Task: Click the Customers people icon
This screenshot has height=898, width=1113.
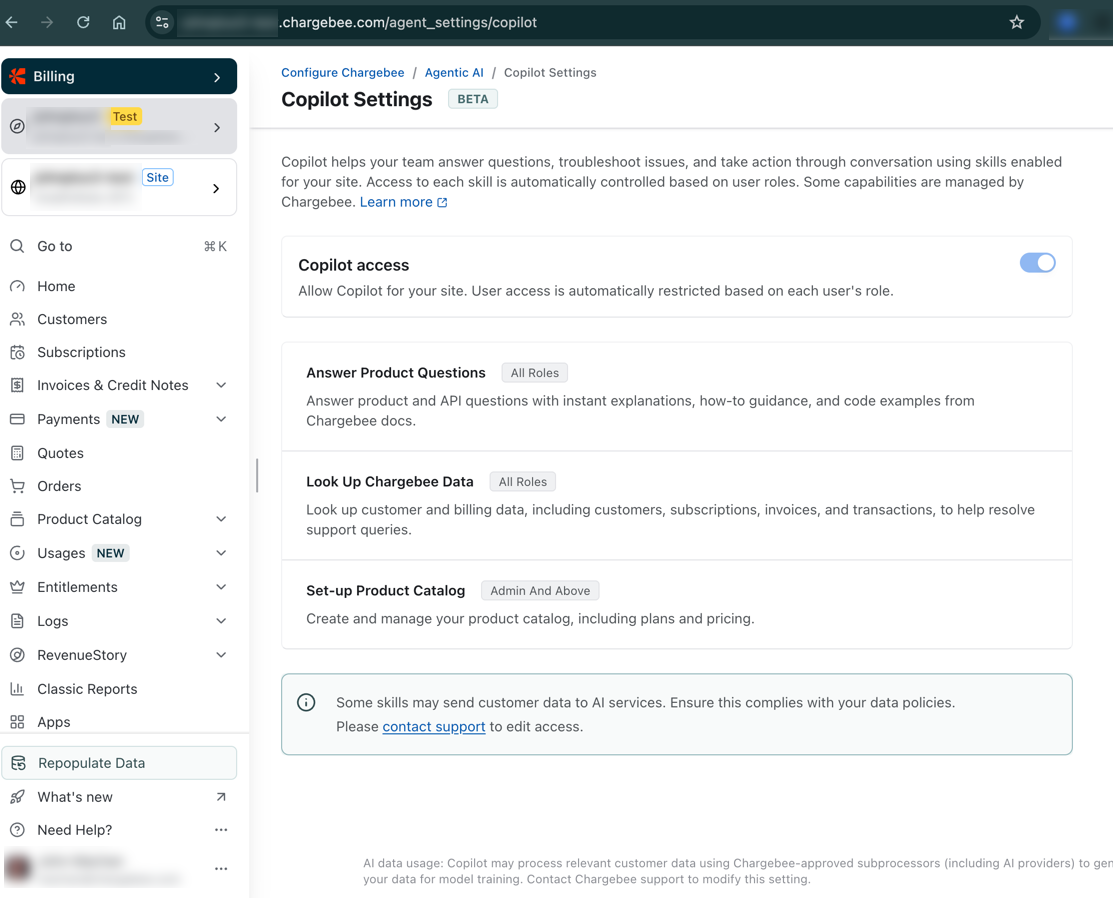Action: coord(18,319)
